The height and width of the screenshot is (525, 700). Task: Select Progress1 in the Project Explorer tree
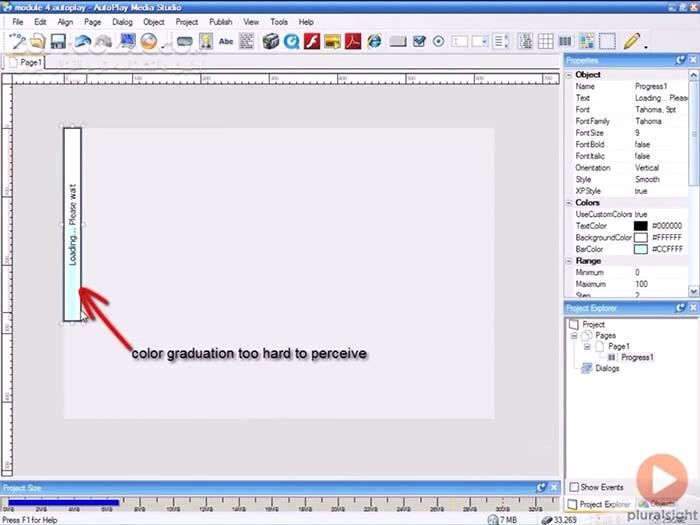637,357
